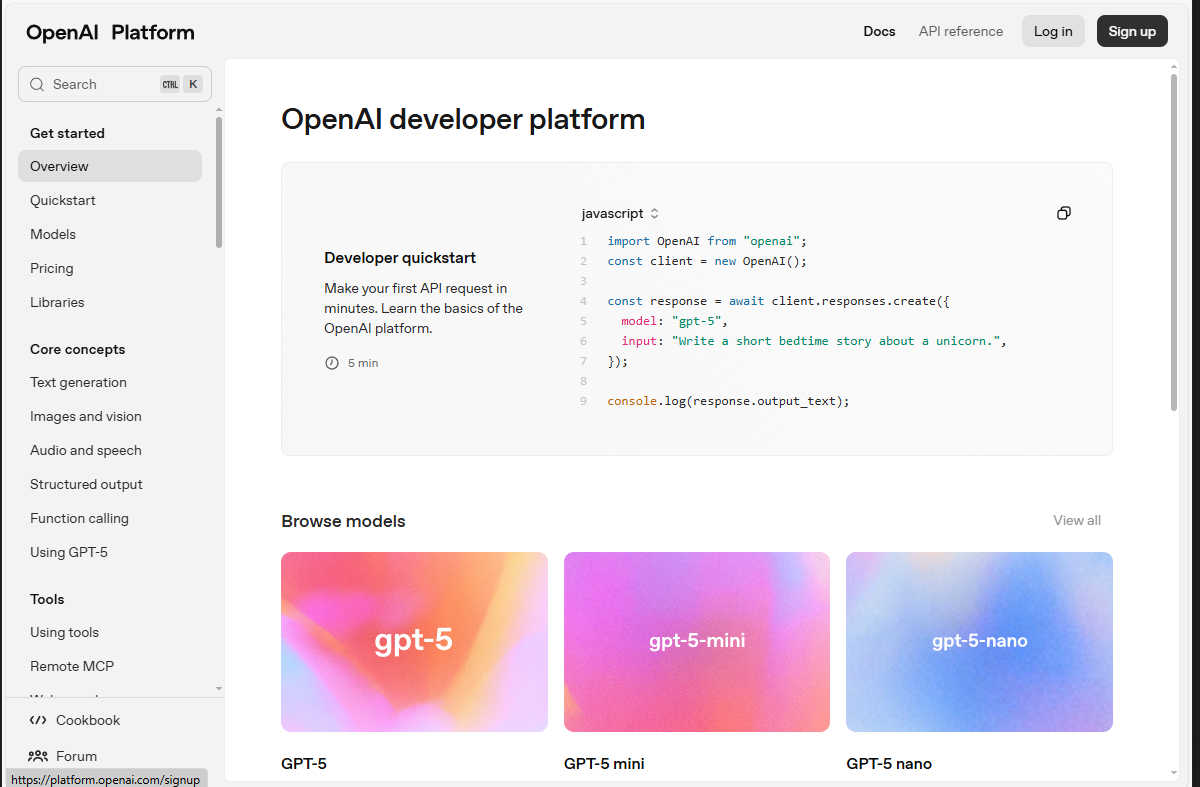Image resolution: width=1200 pixels, height=787 pixels.
Task: Click the console.log code line
Action: point(728,401)
